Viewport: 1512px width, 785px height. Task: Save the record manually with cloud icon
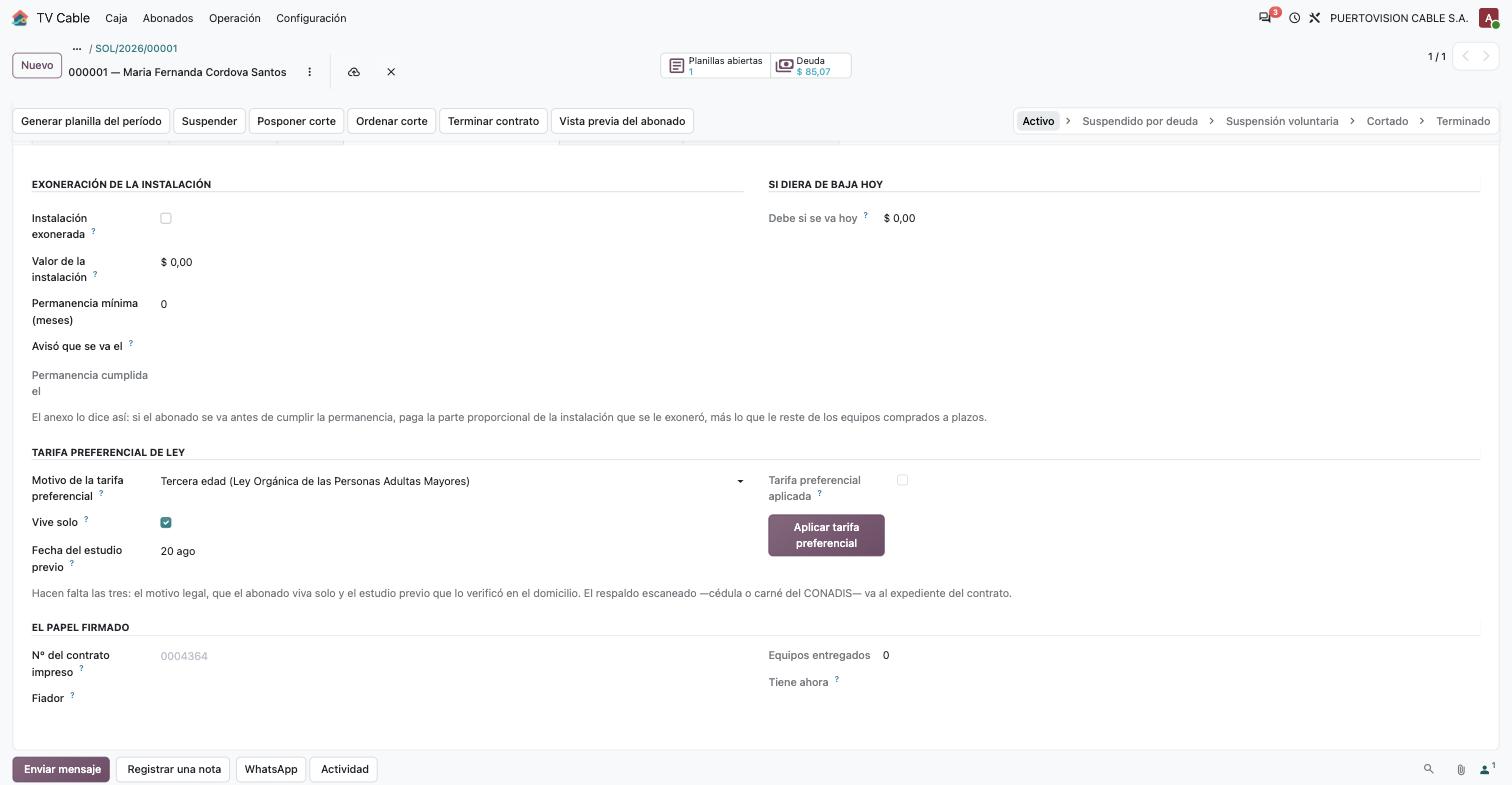pos(354,72)
